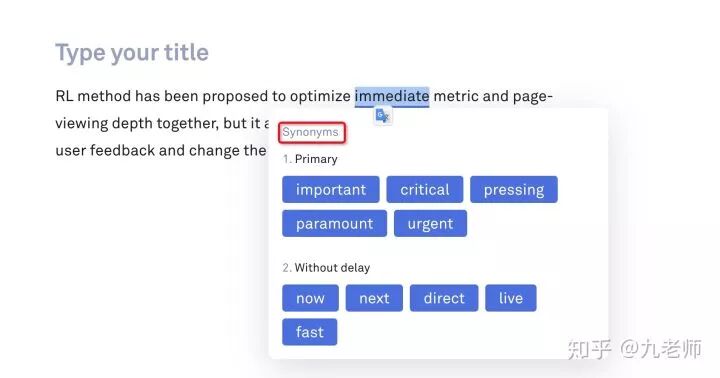
Task: Click the 'Without delay' meaning heading
Action: point(332,267)
